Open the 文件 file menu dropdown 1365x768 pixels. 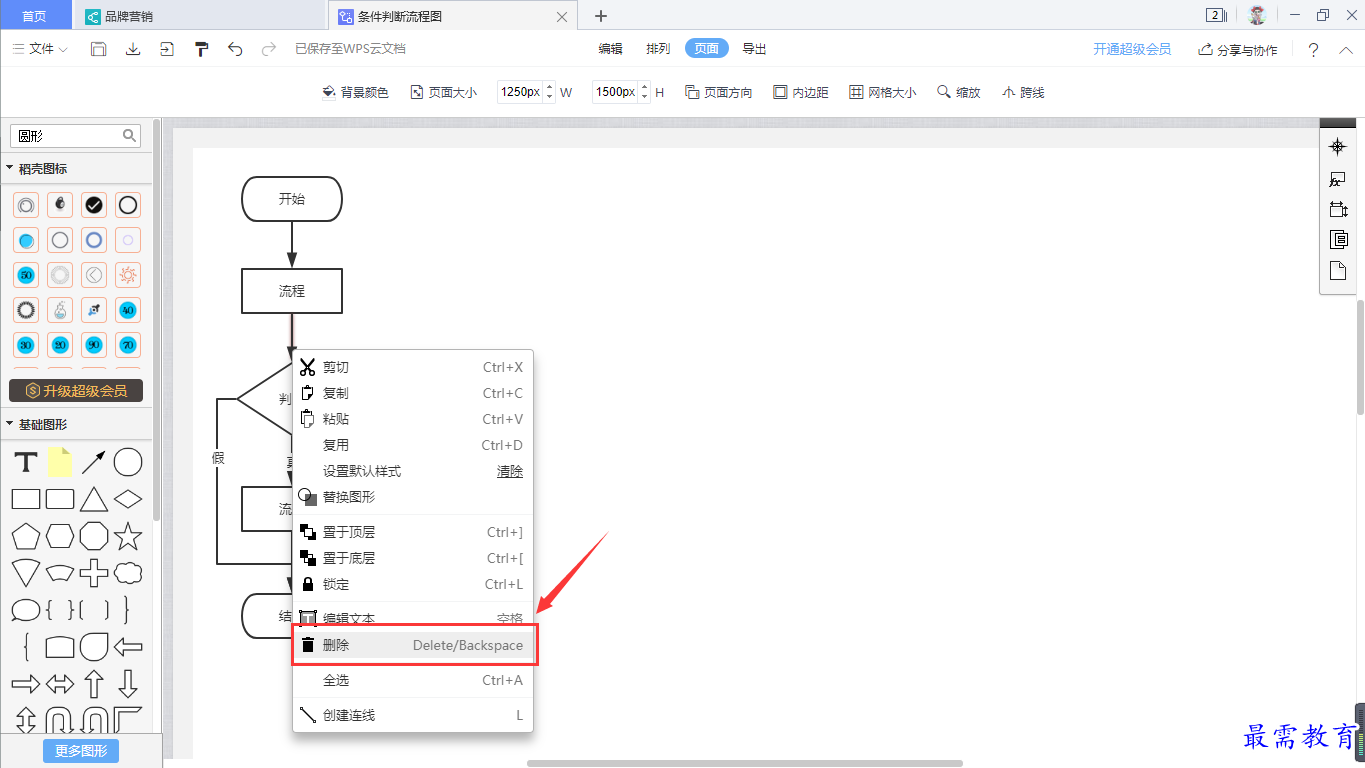40,49
